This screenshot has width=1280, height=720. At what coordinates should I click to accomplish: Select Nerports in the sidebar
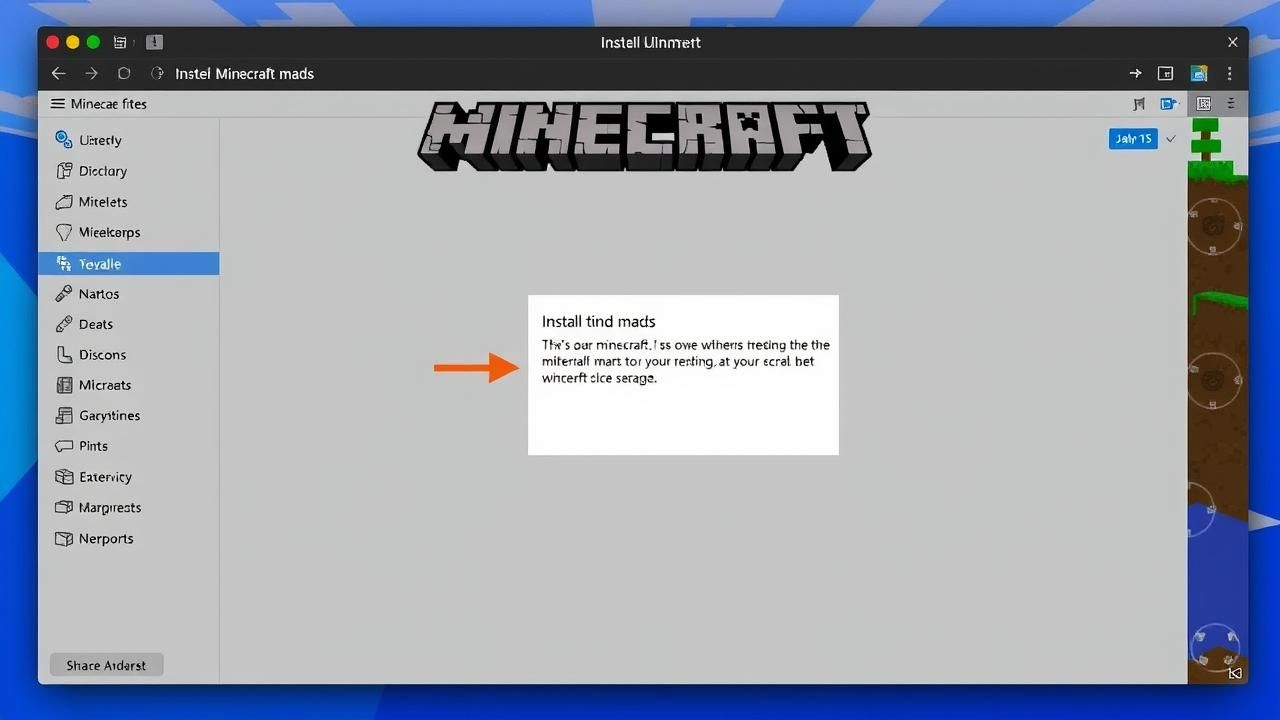point(105,539)
